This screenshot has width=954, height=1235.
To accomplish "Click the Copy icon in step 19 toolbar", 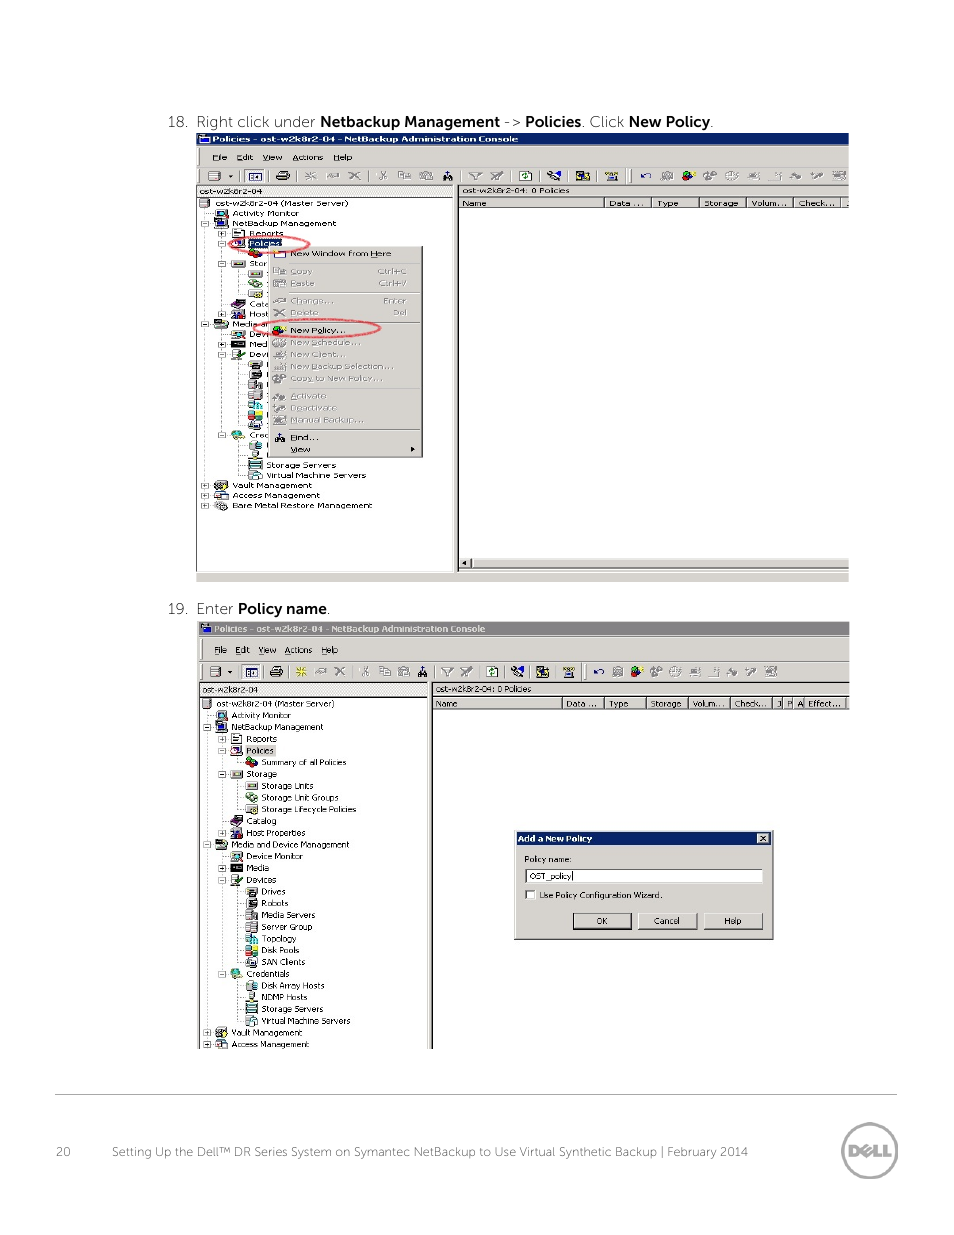I will (385, 672).
